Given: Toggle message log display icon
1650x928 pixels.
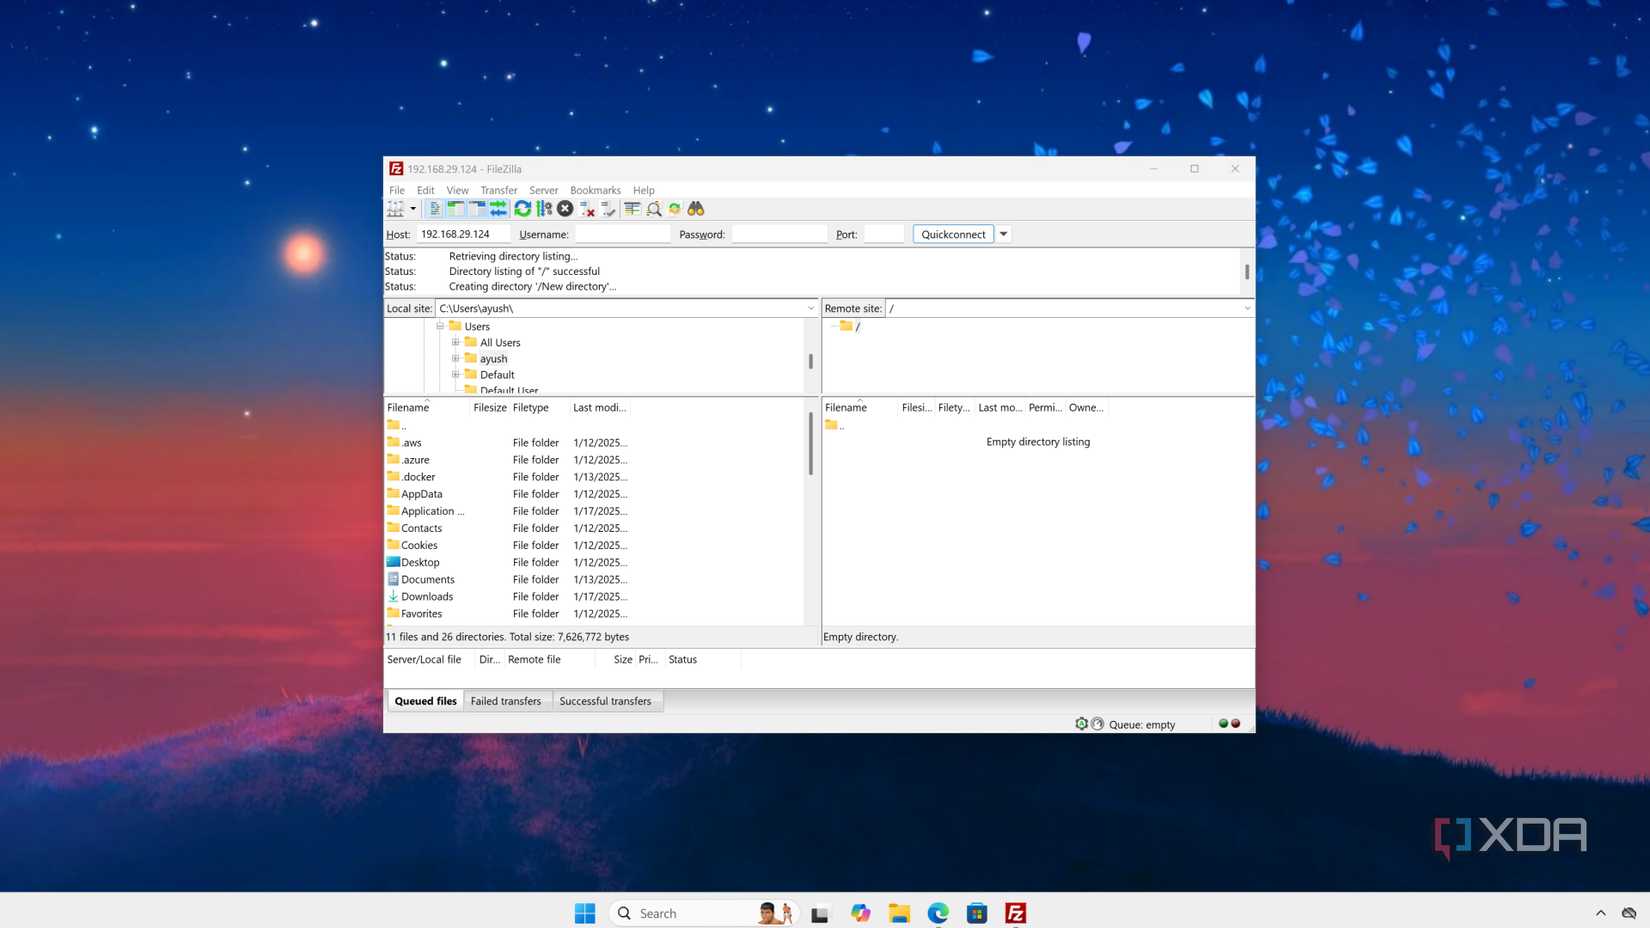Looking at the screenshot, I should tap(435, 209).
